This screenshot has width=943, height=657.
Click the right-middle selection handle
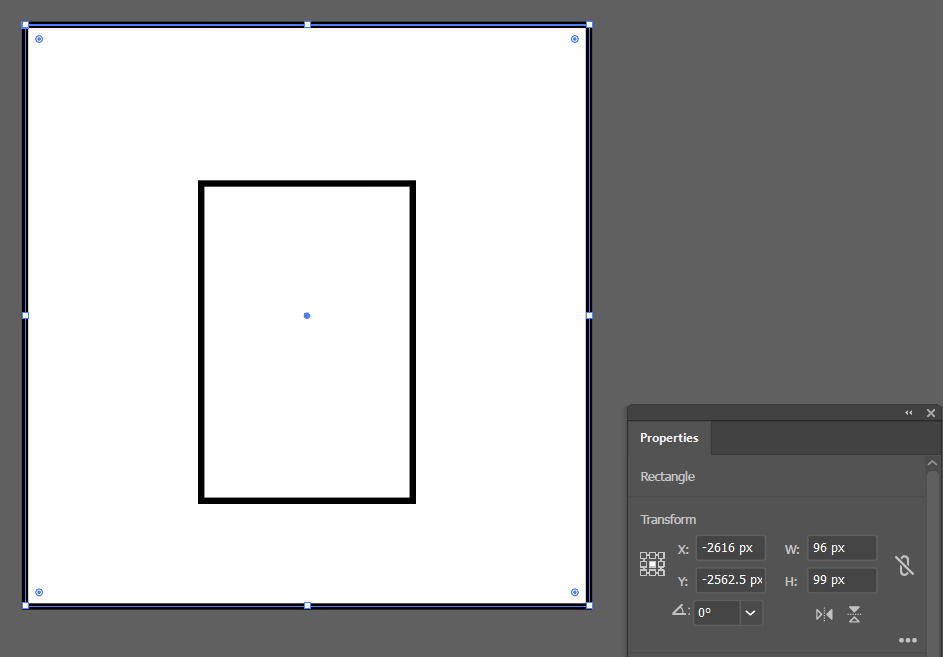[x=589, y=315]
